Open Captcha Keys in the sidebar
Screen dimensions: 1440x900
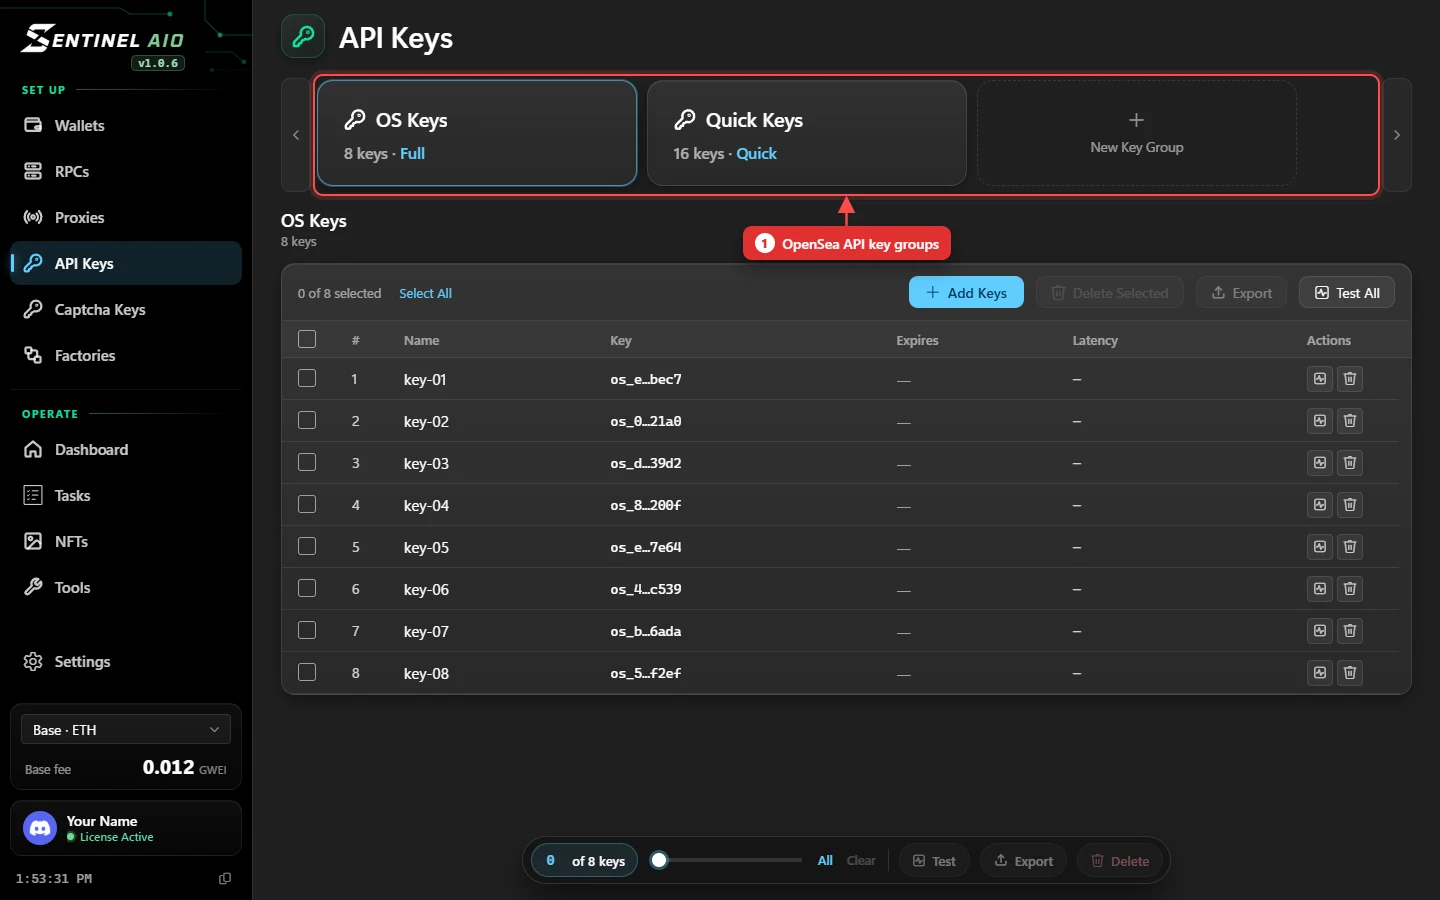point(126,309)
